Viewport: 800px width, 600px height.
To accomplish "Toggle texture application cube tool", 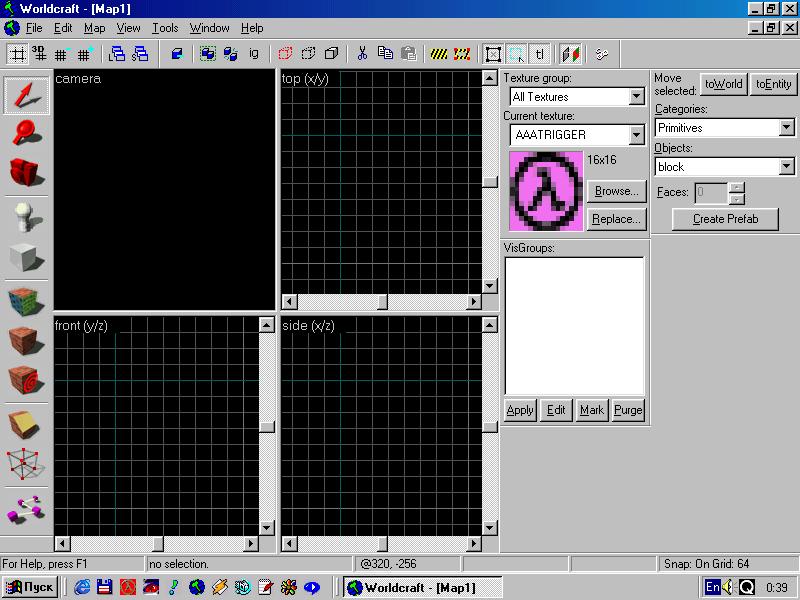I will tap(26, 301).
